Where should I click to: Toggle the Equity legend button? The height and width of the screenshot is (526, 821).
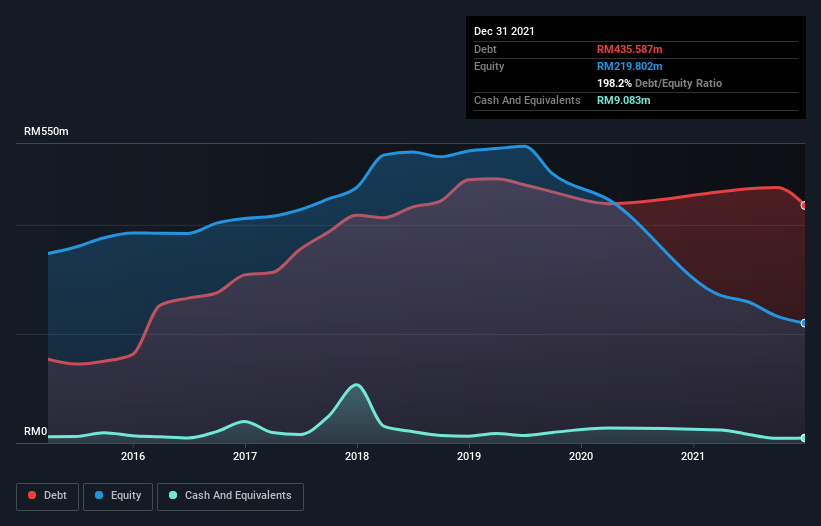click(x=118, y=496)
